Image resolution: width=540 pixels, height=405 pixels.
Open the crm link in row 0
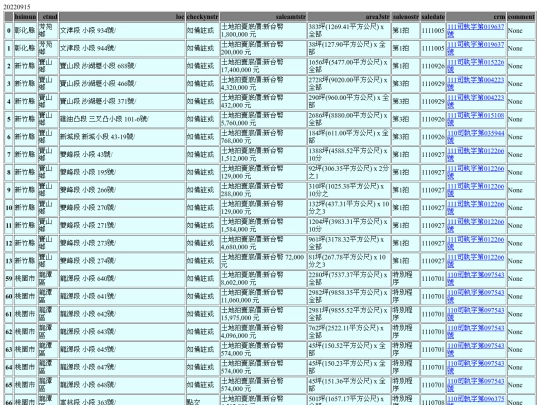pyautogui.click(x=476, y=30)
